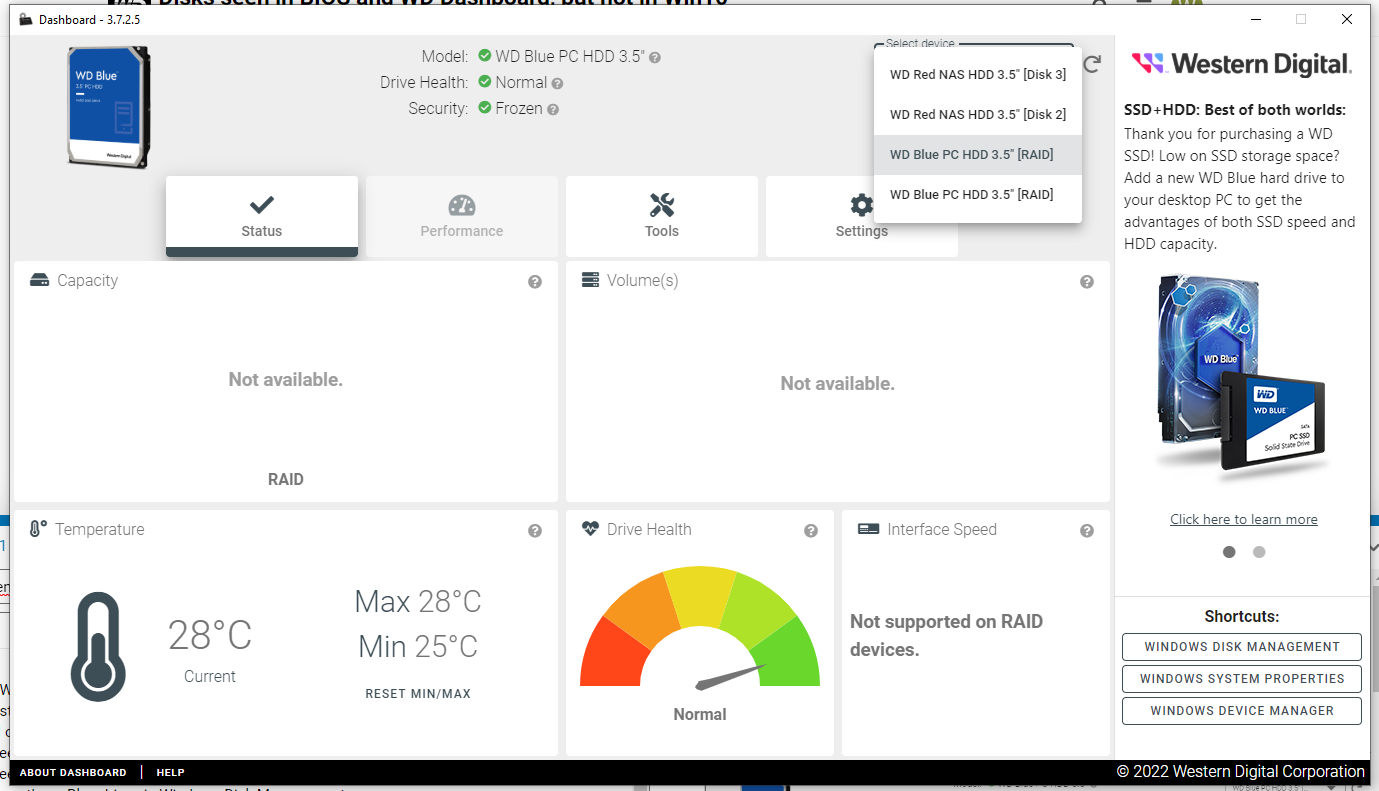This screenshot has height=791, width=1379.
Task: Click the Min 25°C value
Action: click(x=418, y=647)
